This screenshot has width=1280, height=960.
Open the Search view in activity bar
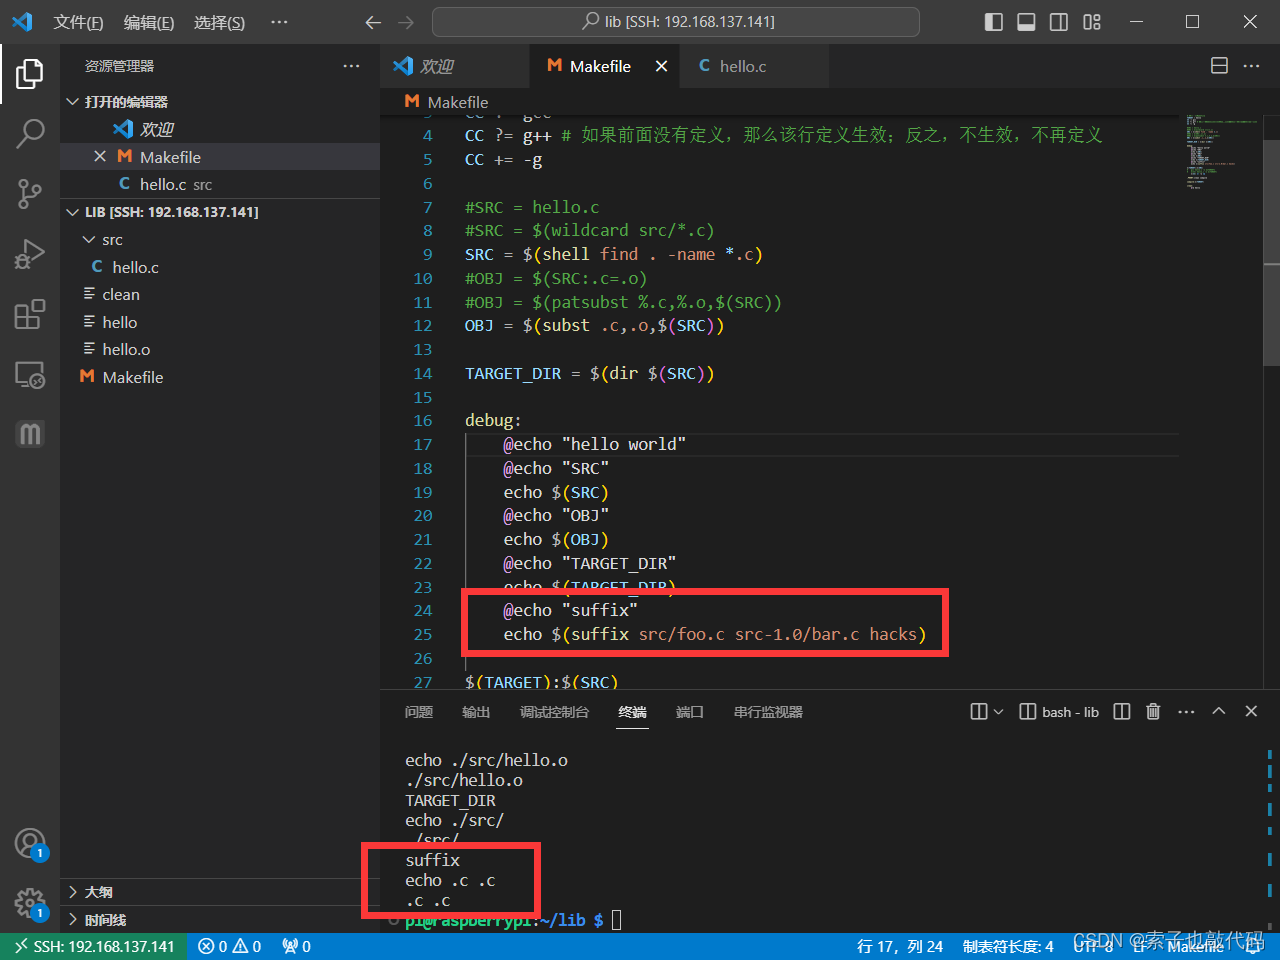[x=30, y=133]
